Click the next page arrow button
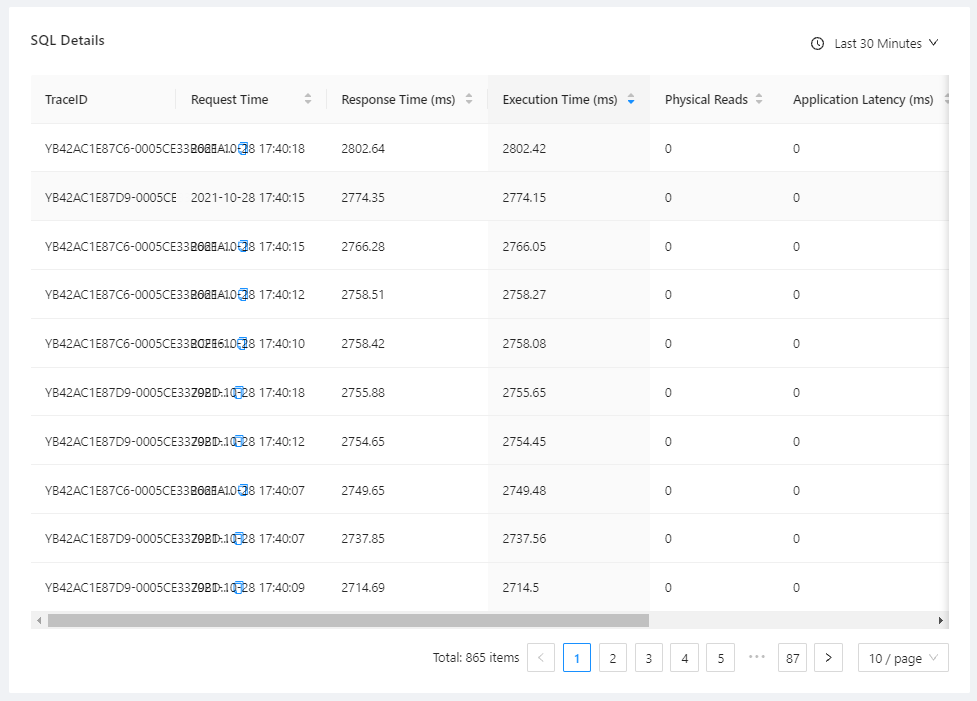977x701 pixels. tap(828, 658)
